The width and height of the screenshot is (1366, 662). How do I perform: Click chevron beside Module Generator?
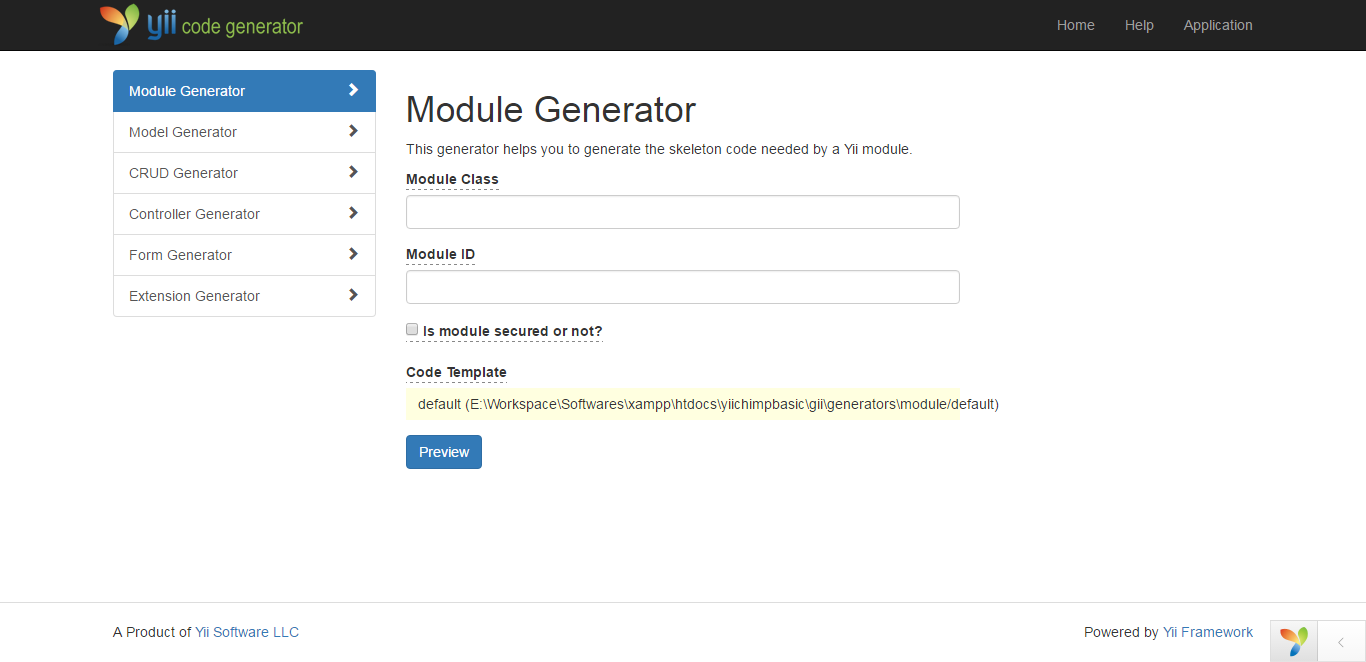(353, 90)
